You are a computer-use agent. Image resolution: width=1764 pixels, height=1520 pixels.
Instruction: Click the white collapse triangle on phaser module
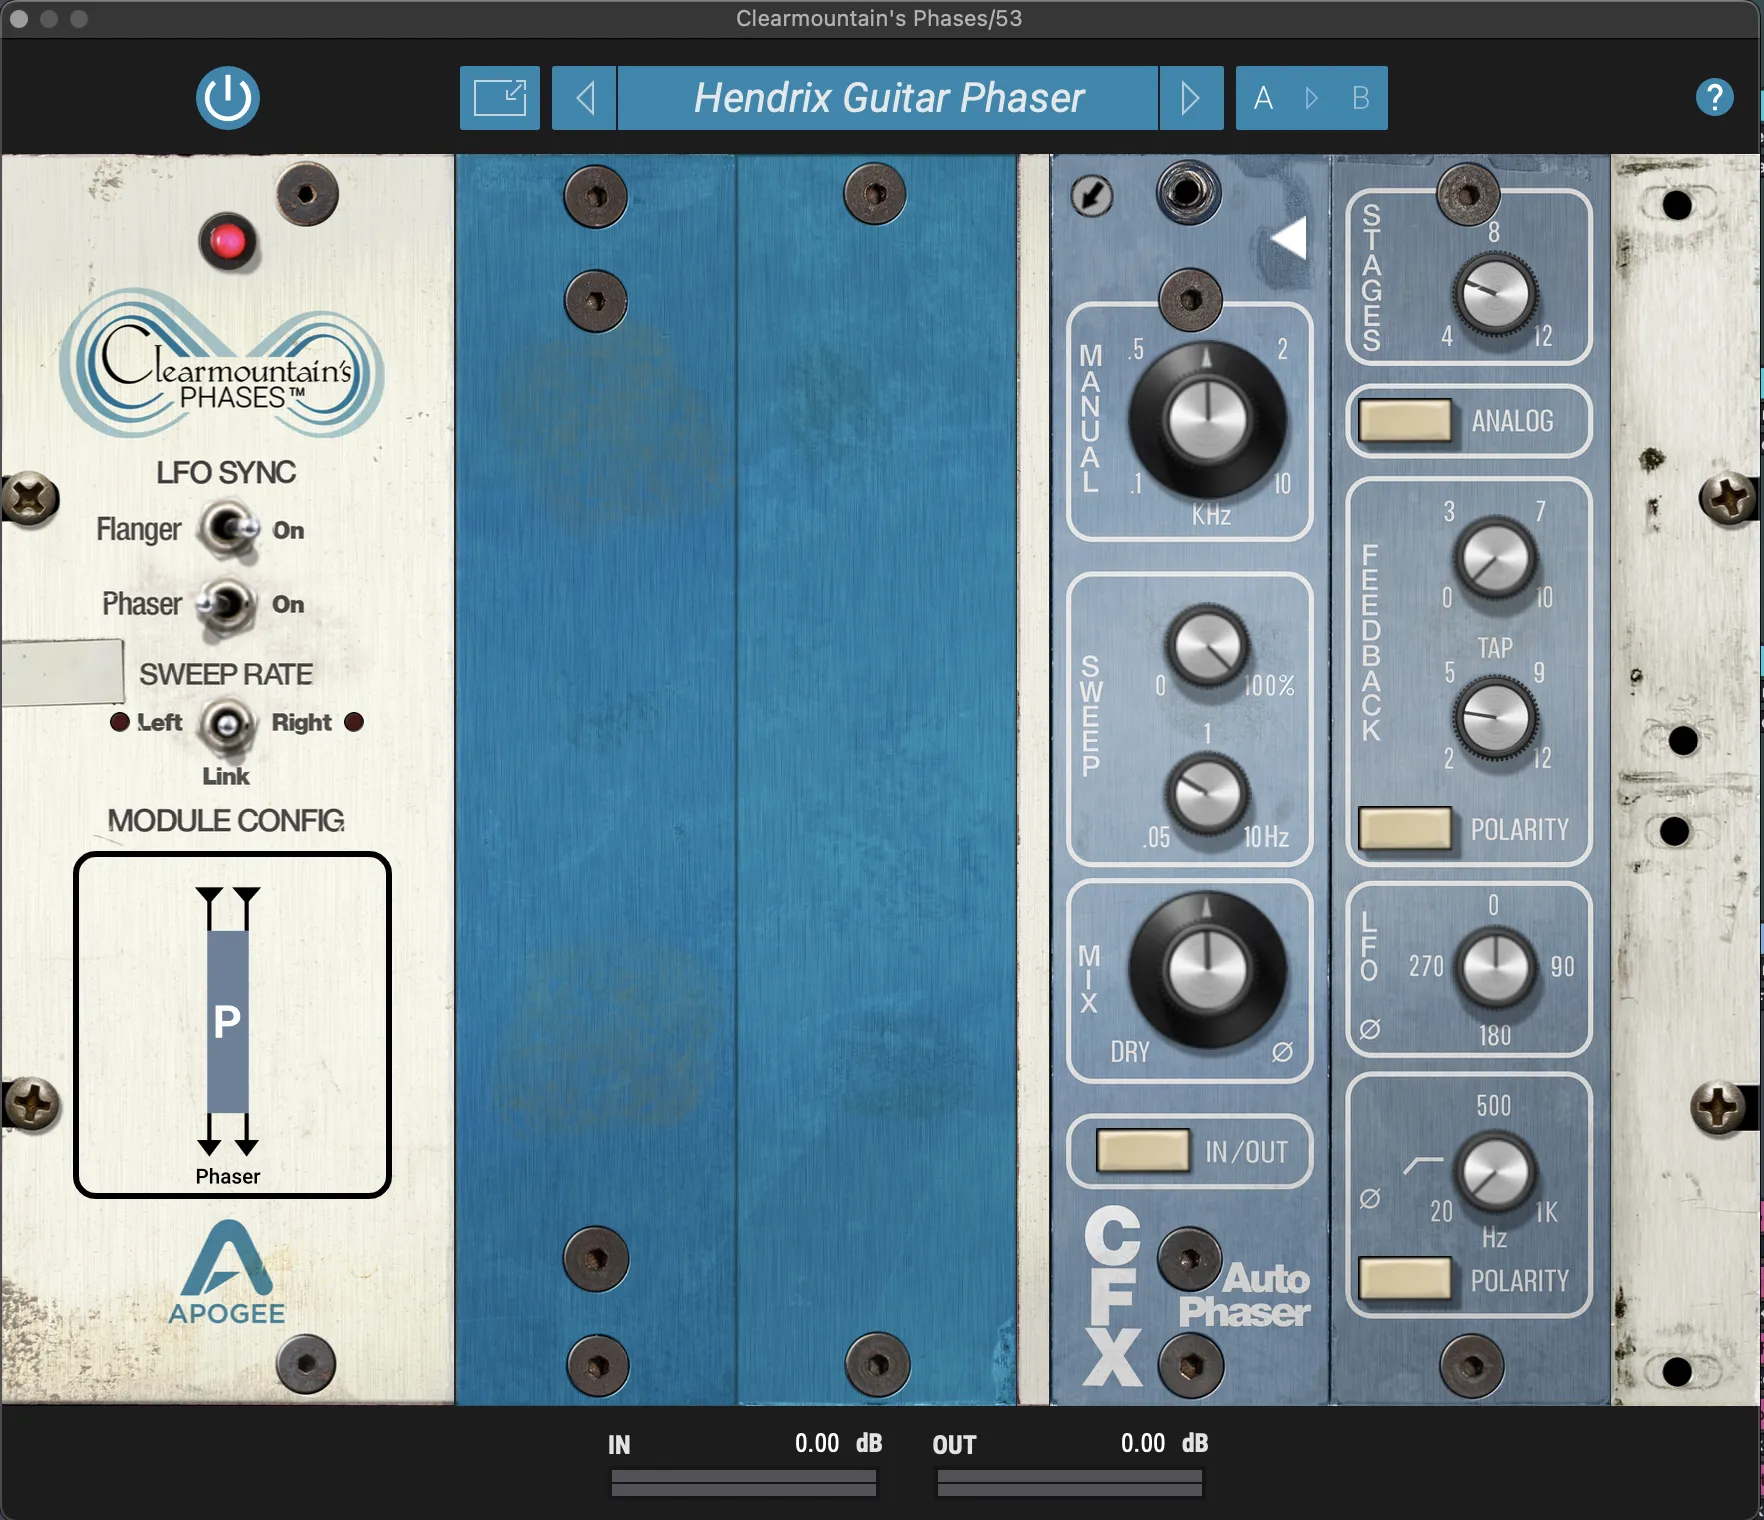[1290, 238]
